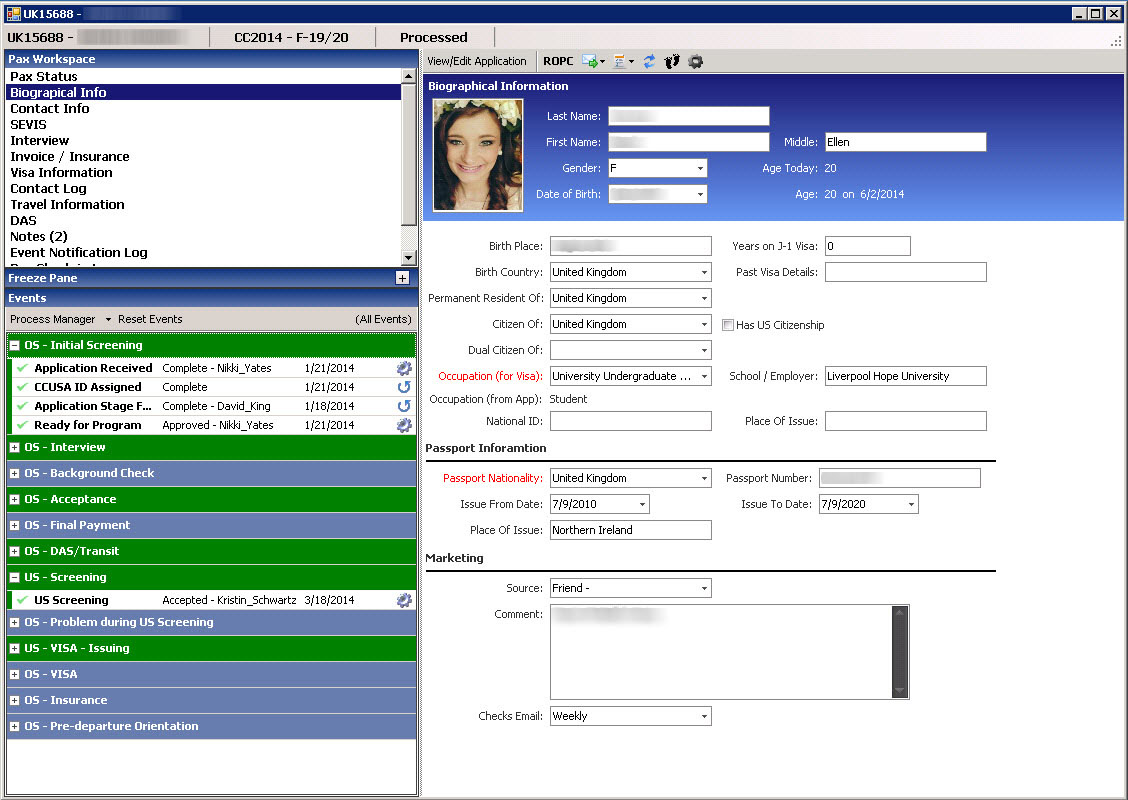1128x800 pixels.
Task: Click undo arrow on CCUSA ID Assigned row
Action: pos(404,387)
